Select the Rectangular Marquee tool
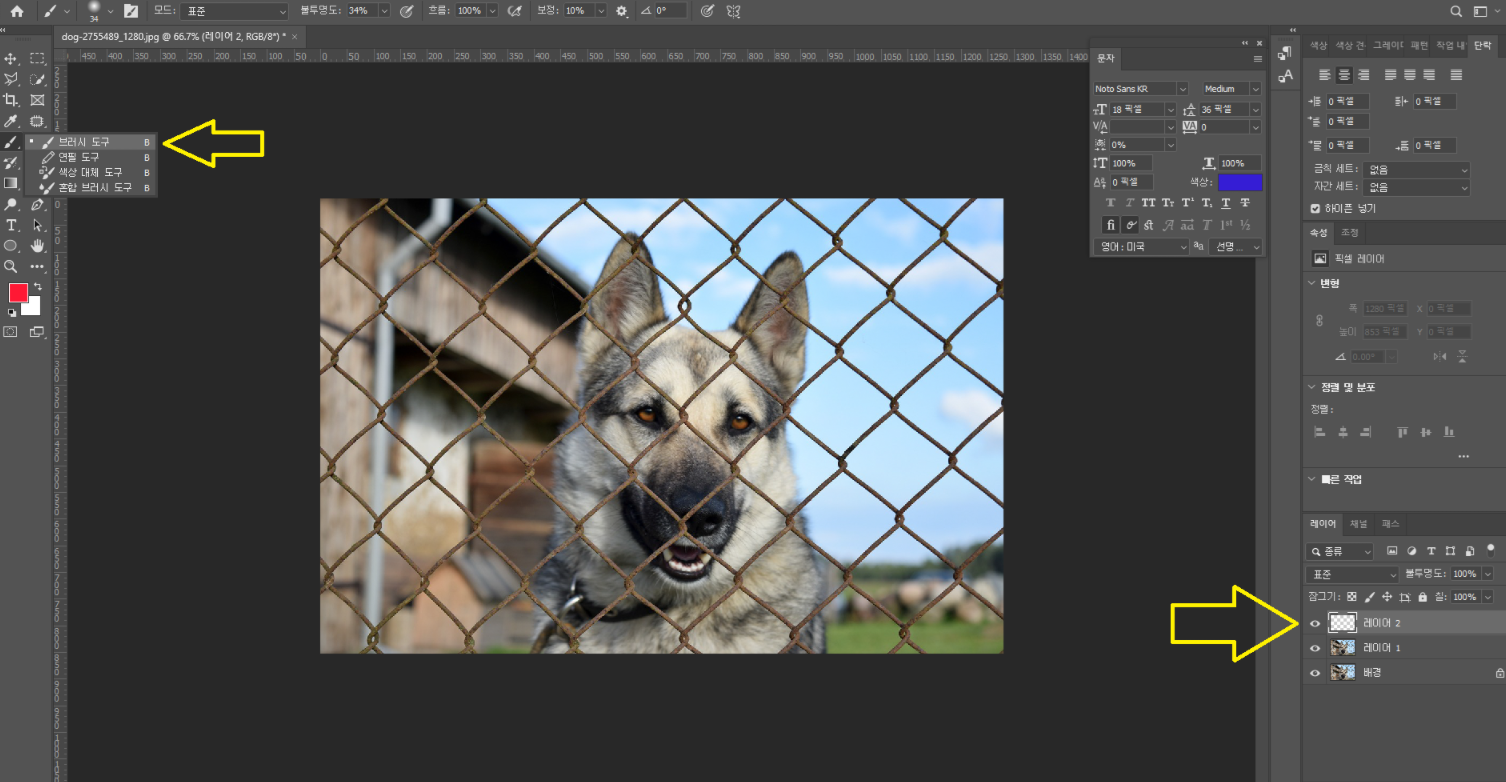 [x=38, y=59]
